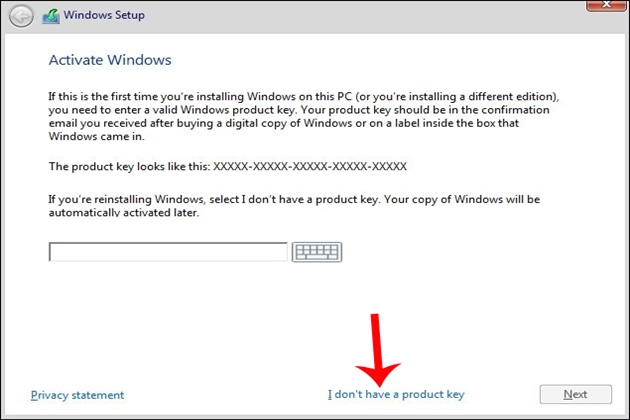Click the sample key XXXXX-XXXXX pattern text

(310, 166)
